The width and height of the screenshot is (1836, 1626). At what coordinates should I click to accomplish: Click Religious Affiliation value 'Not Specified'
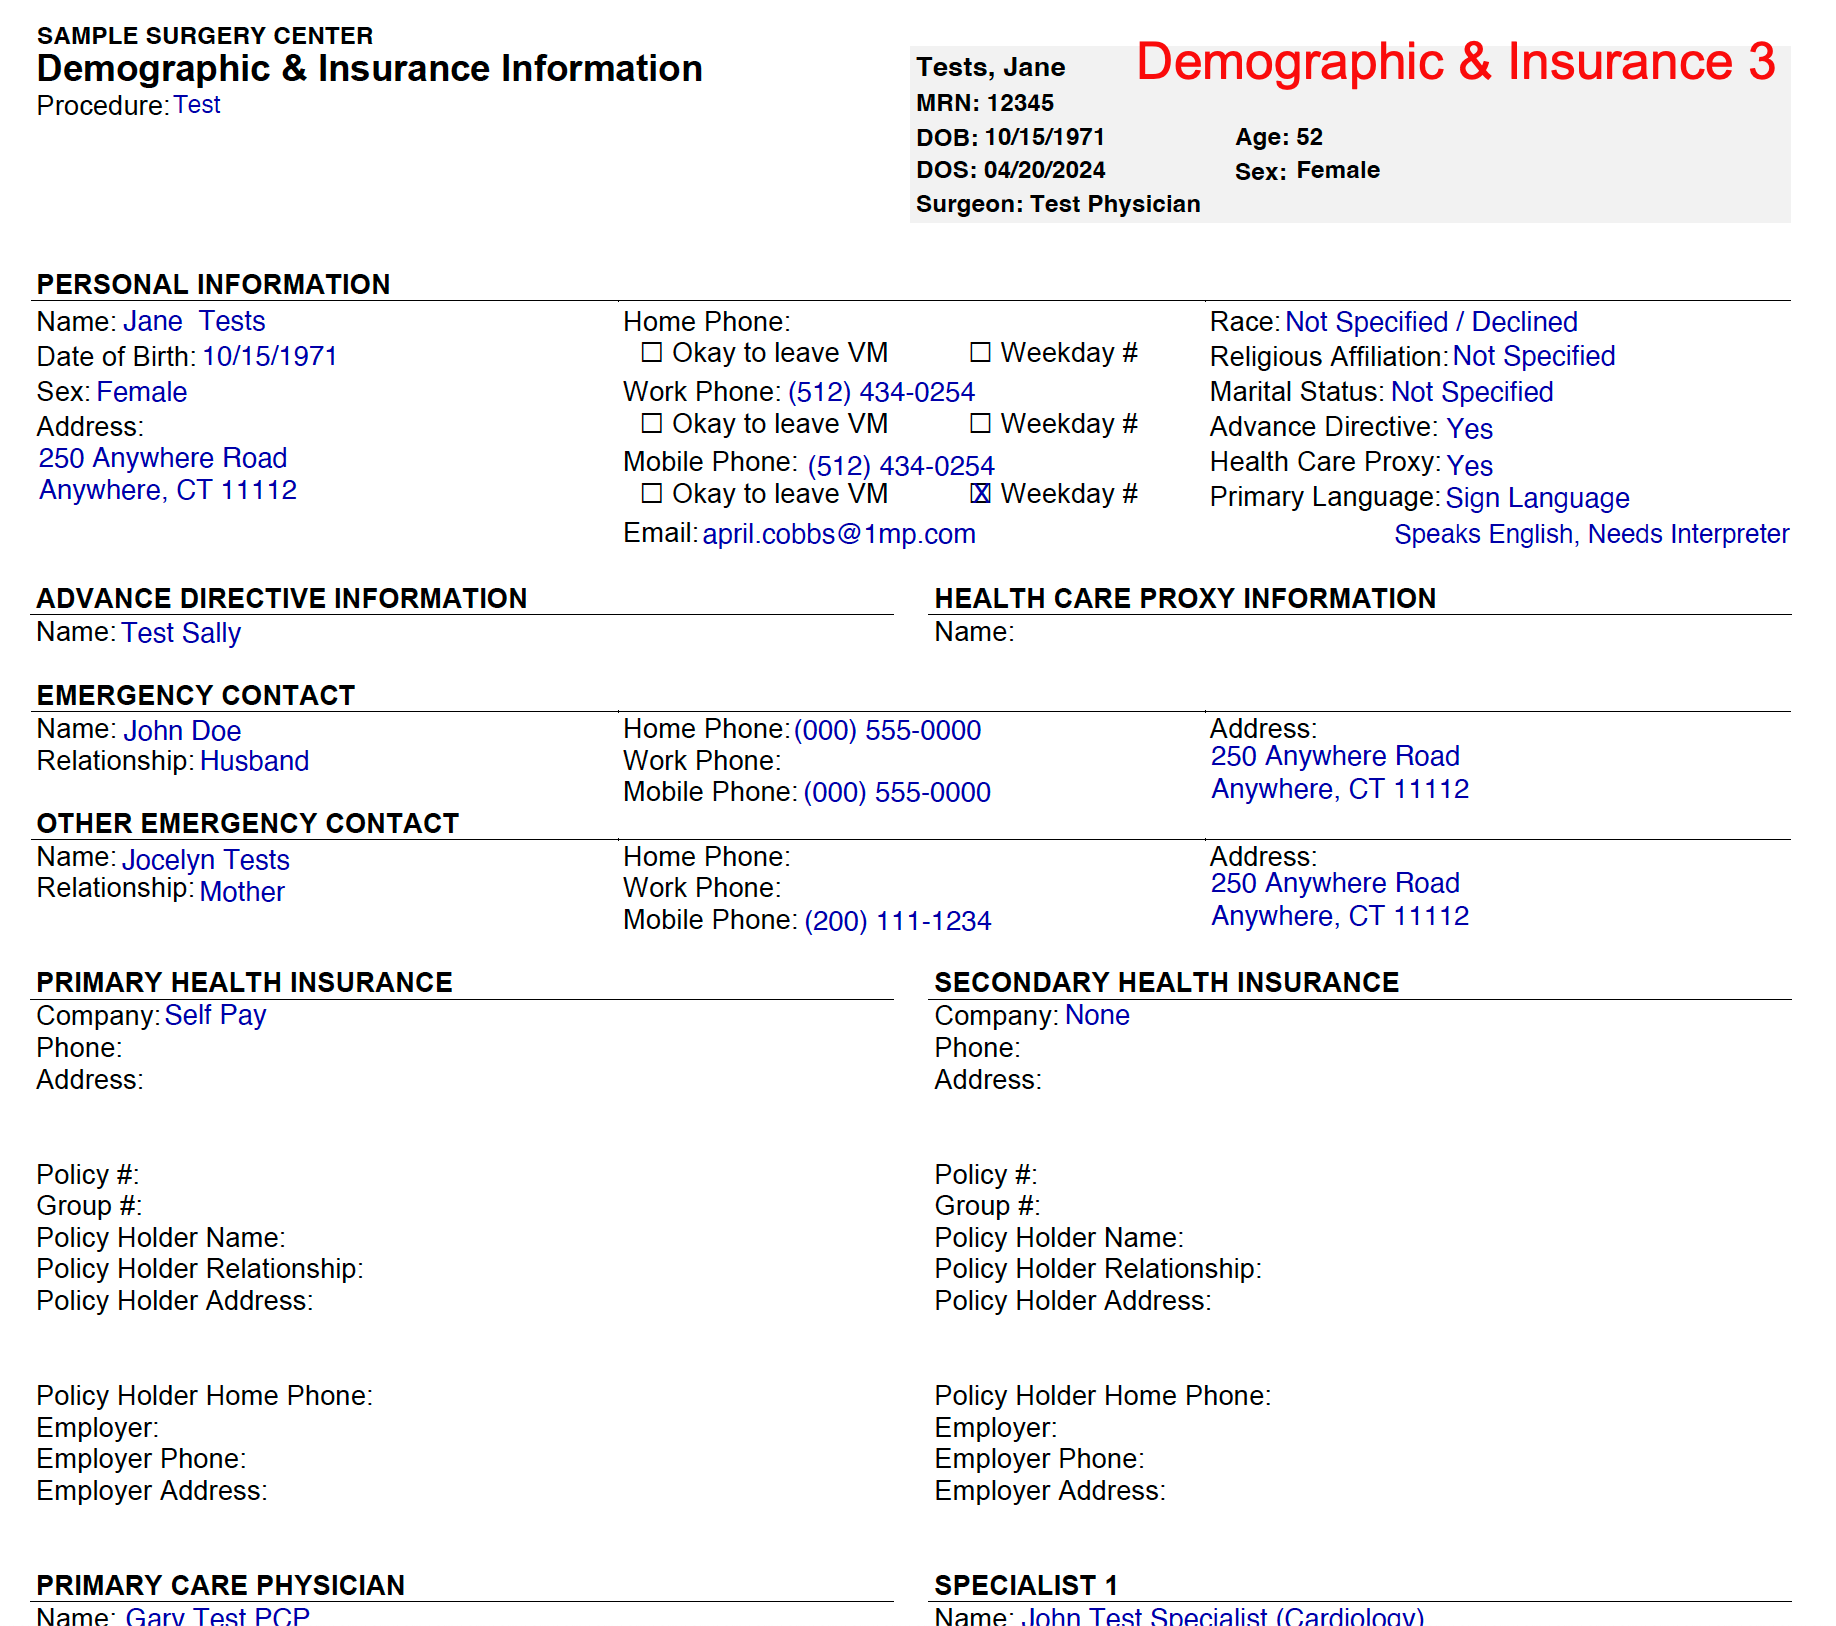[x=1534, y=356]
